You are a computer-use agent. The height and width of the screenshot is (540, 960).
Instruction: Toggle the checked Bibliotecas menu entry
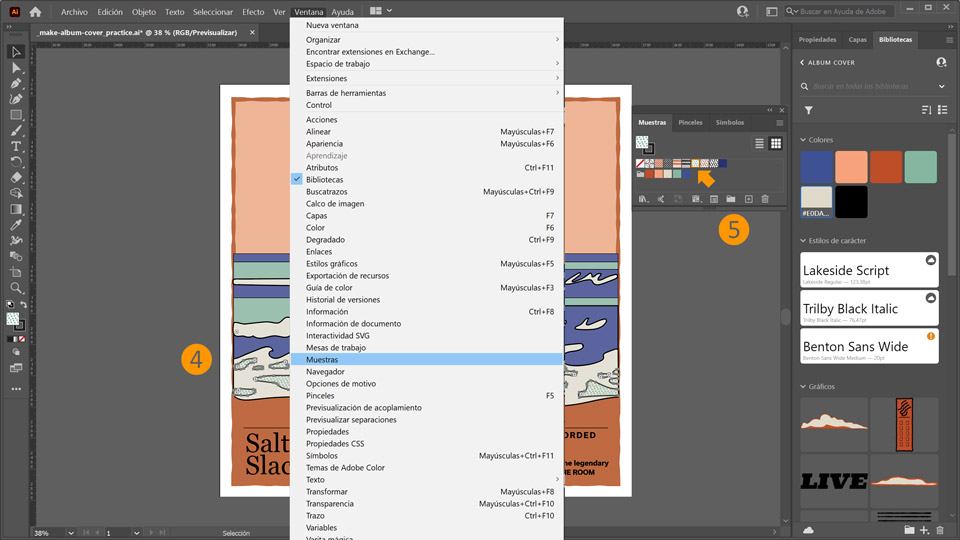pos(324,180)
